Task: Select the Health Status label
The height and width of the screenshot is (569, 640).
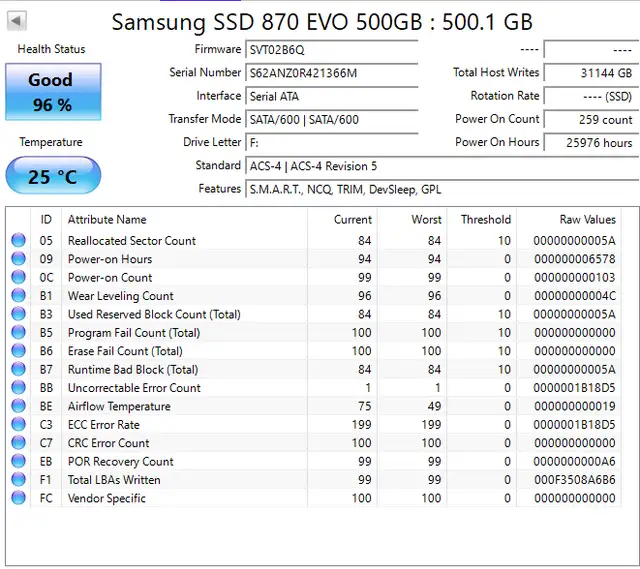Action: coord(51,49)
